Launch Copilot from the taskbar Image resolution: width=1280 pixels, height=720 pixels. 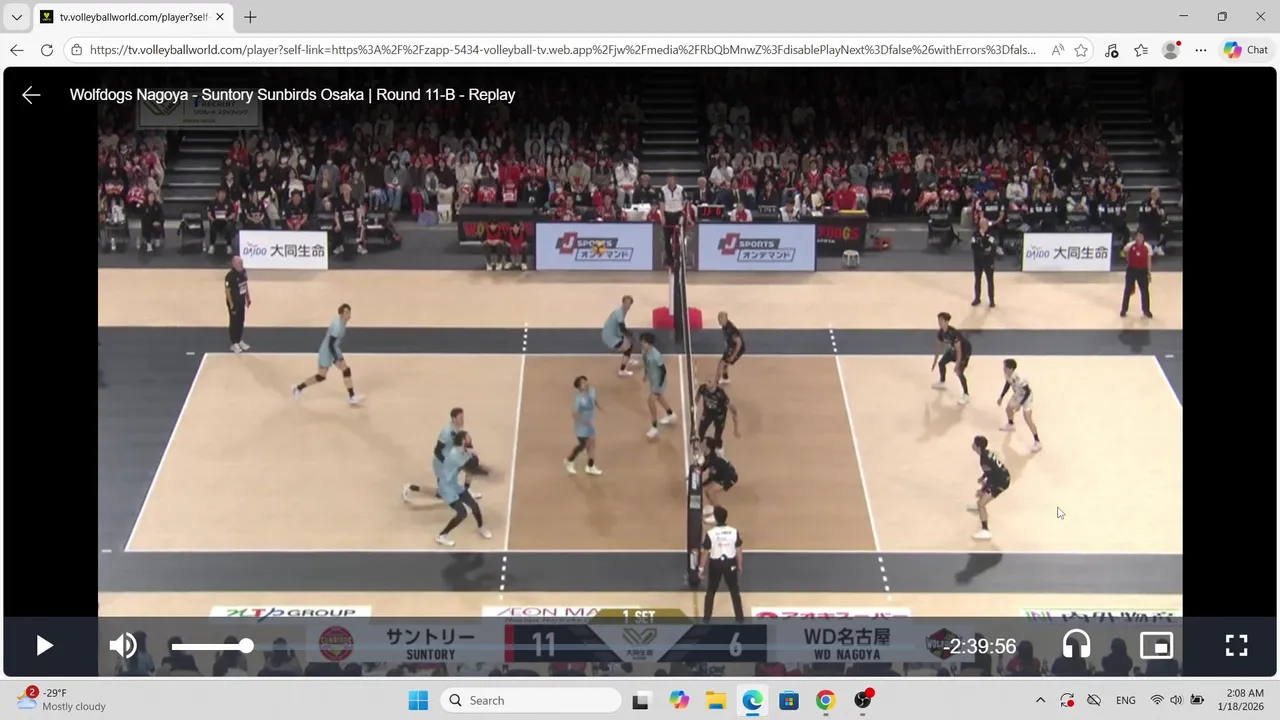(x=679, y=700)
